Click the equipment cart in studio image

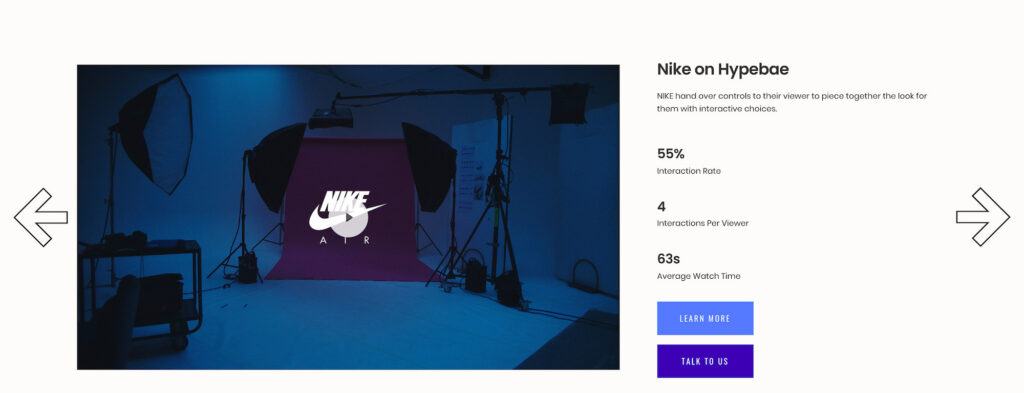(x=140, y=291)
